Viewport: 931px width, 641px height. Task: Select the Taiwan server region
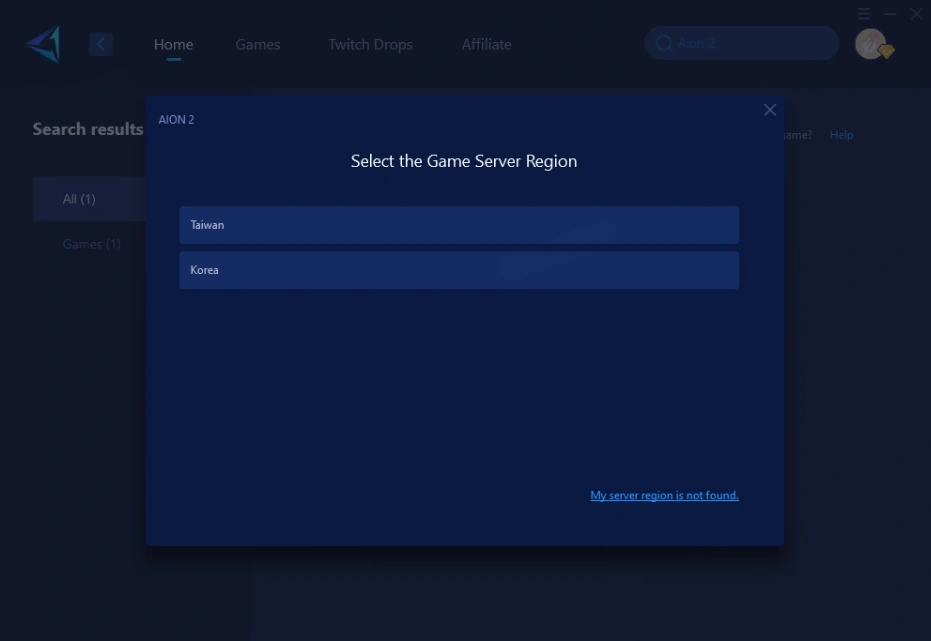pos(459,225)
